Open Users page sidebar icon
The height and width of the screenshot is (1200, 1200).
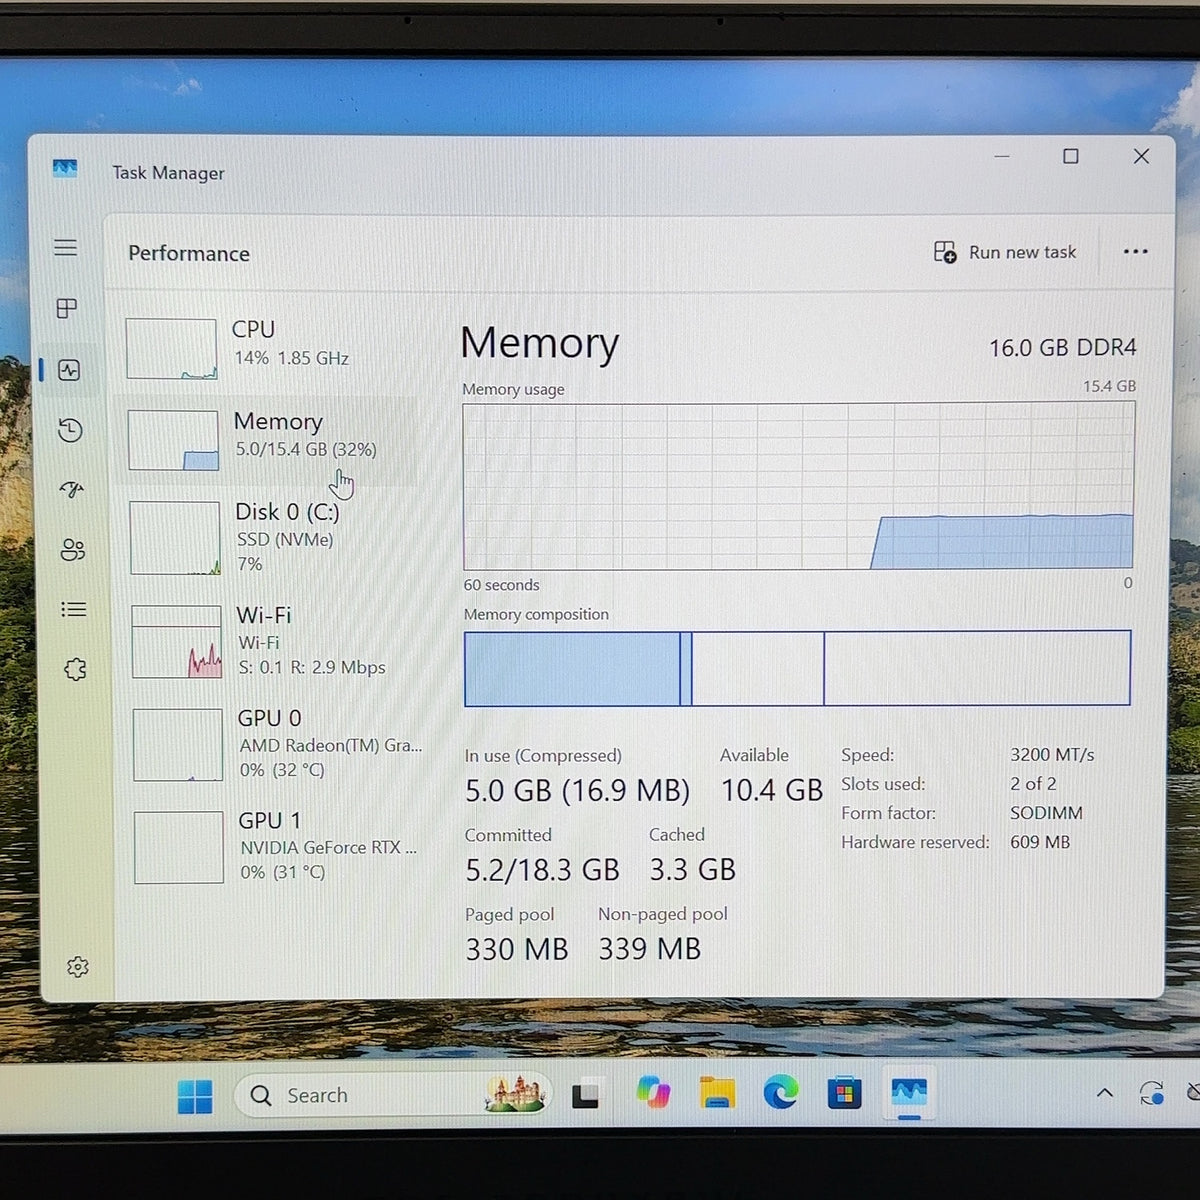pyautogui.click(x=72, y=550)
